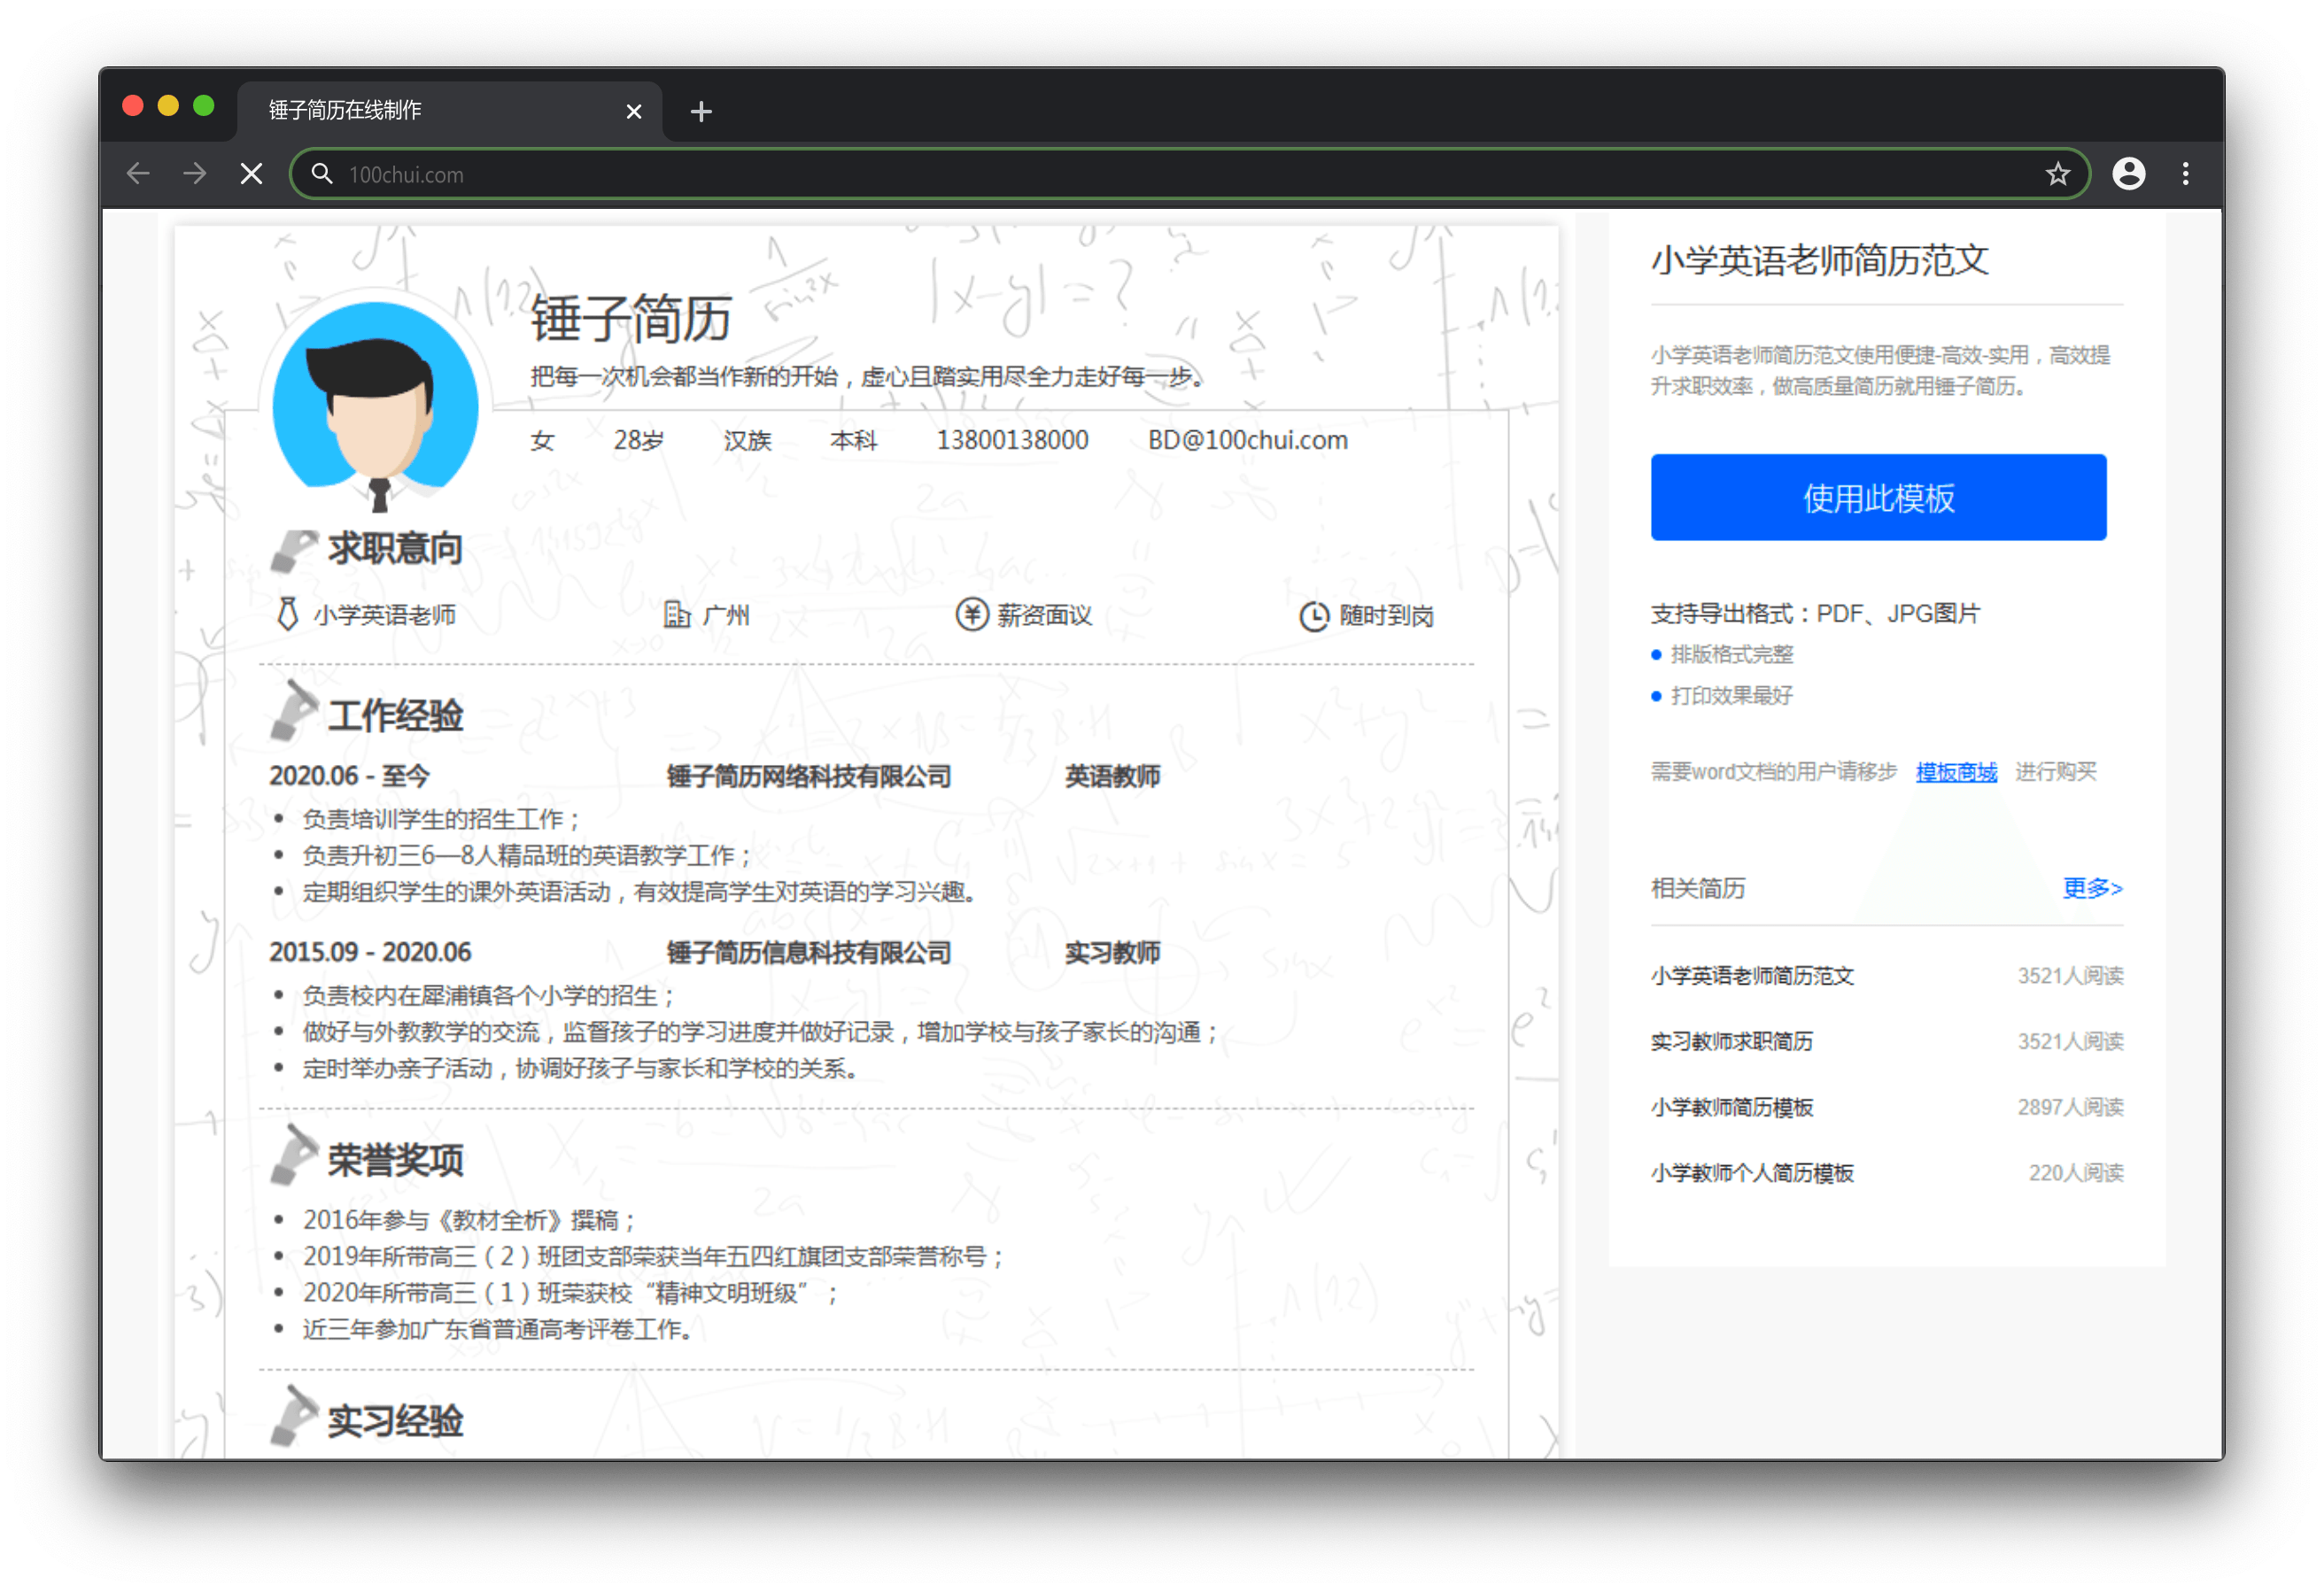Click the 排版格式完整 bullet item

1731,655
